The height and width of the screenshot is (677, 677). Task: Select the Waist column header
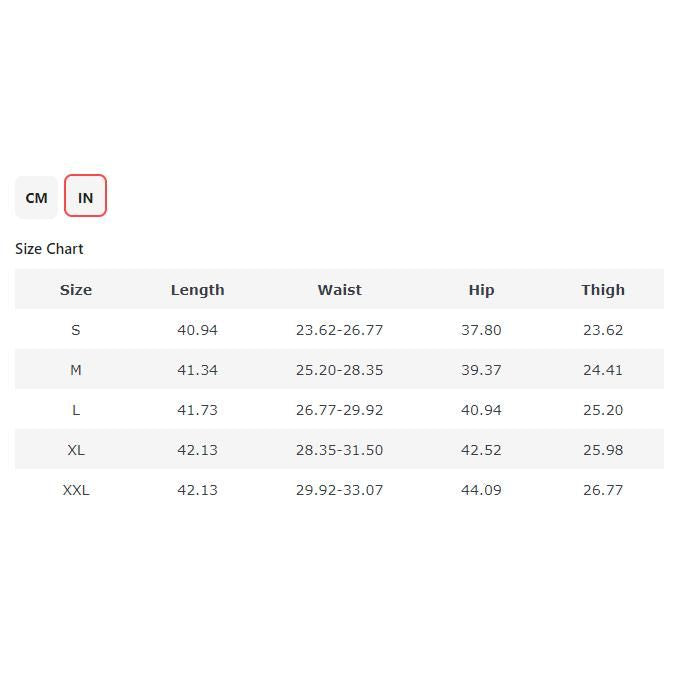pyautogui.click(x=339, y=290)
